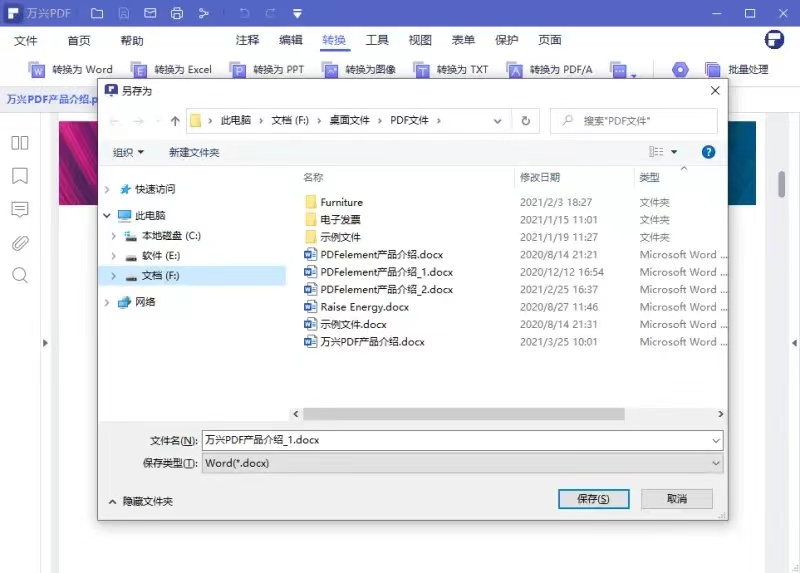The height and width of the screenshot is (573, 800).
Task: Click the search PDF文件 input box
Action: pyautogui.click(x=634, y=121)
